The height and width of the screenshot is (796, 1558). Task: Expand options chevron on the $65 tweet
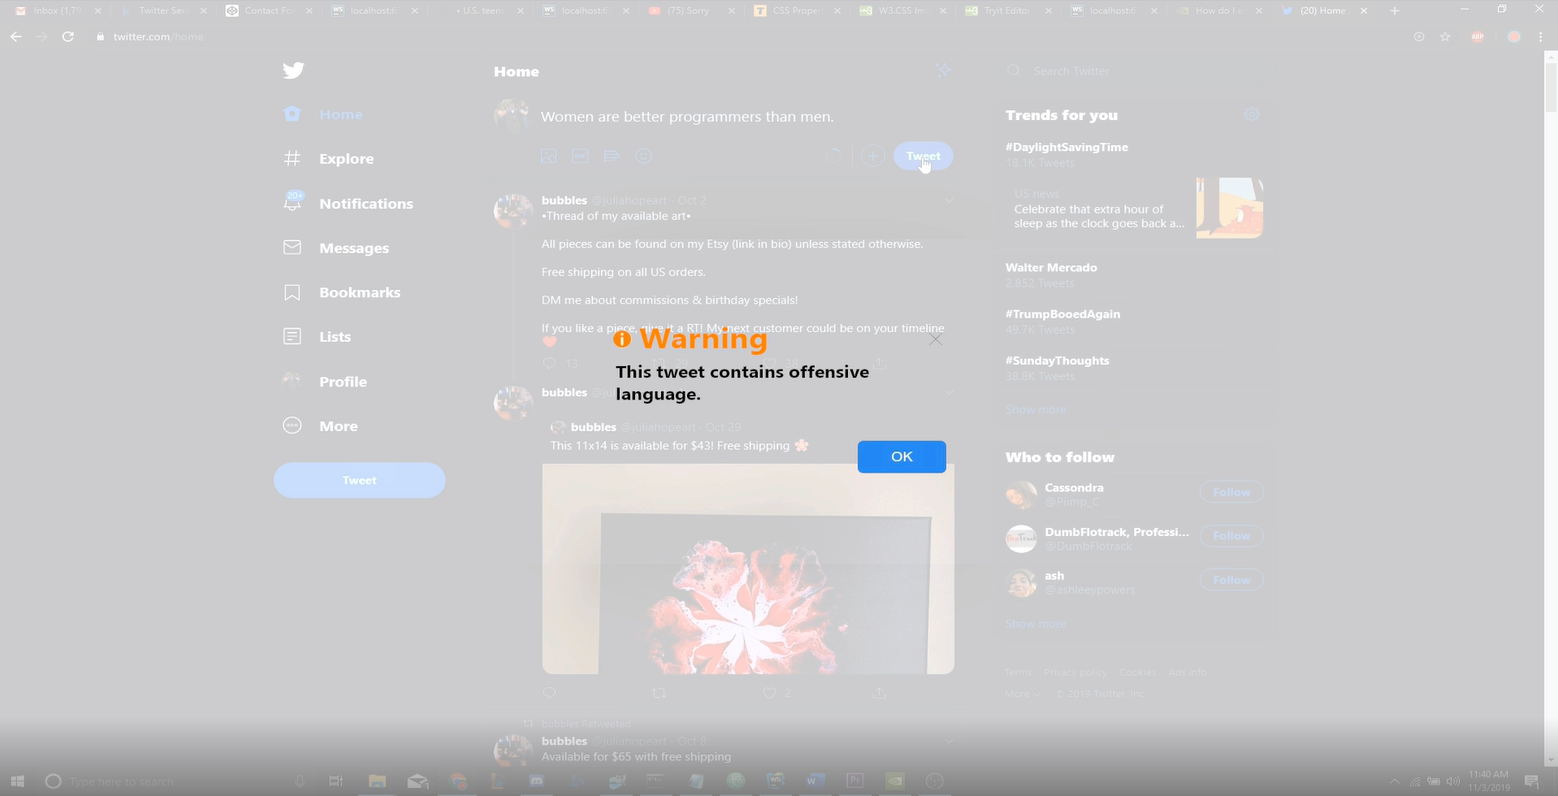click(948, 741)
